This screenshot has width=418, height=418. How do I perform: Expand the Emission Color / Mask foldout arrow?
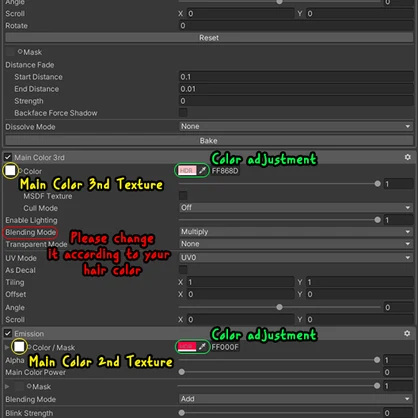click(7, 347)
